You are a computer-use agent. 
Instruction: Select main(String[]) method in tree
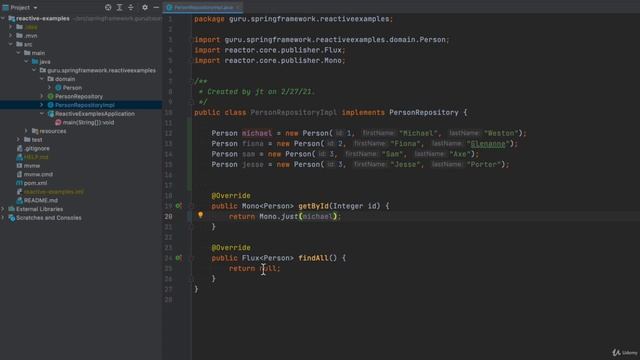coord(88,122)
